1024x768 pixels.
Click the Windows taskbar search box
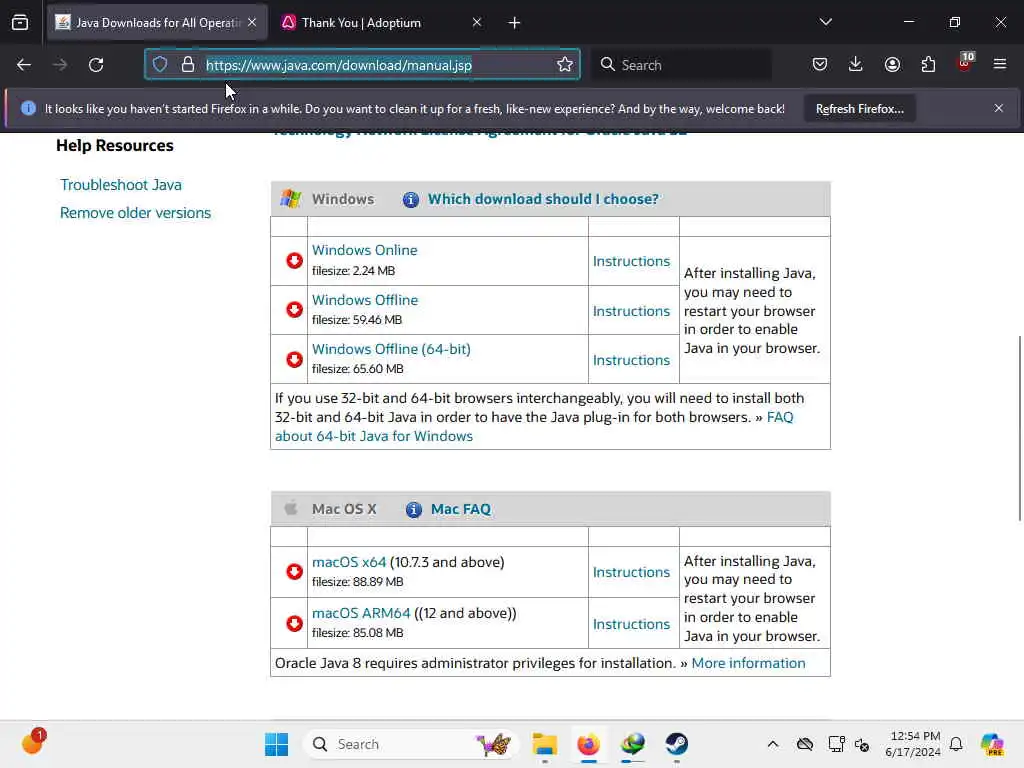pyautogui.click(x=410, y=744)
